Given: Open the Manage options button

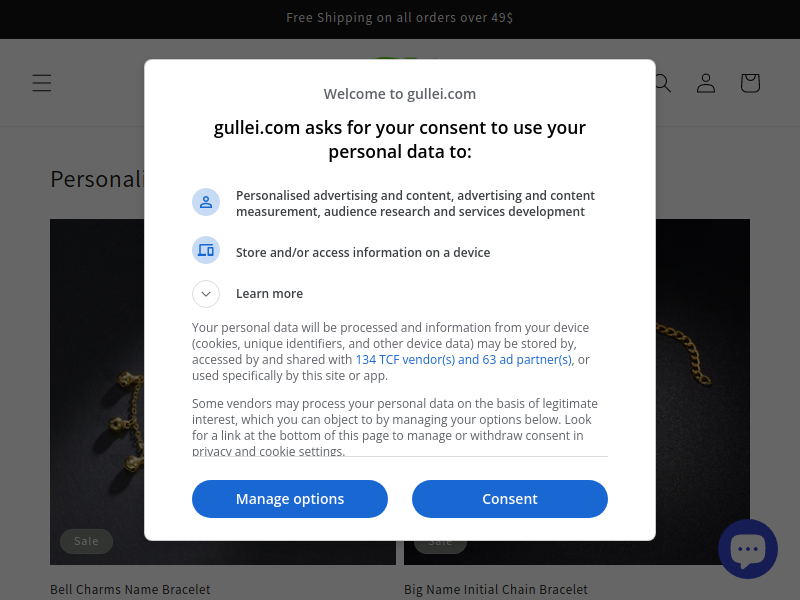Looking at the screenshot, I should pyautogui.click(x=290, y=499).
